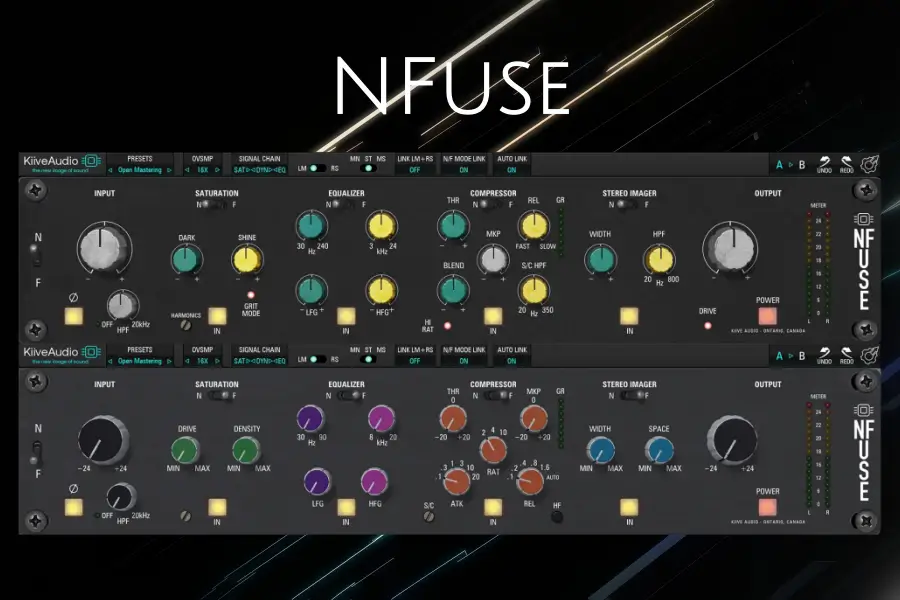
Task: Click the Dark knob in upper Saturation
Action: click(187, 260)
